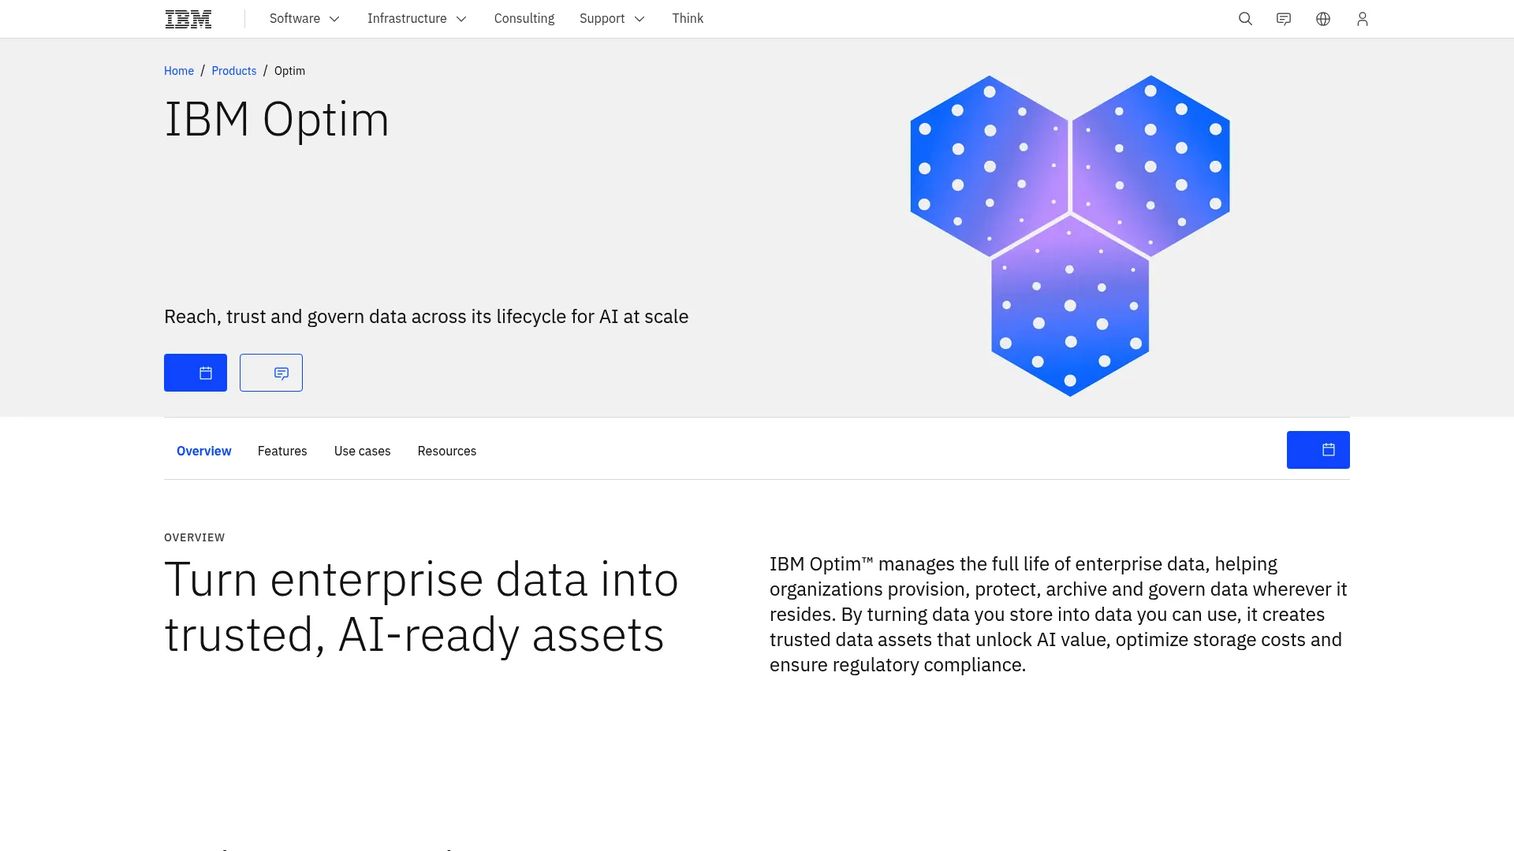The height and width of the screenshot is (851, 1514).
Task: Open the user profile icon
Action: [x=1362, y=19]
